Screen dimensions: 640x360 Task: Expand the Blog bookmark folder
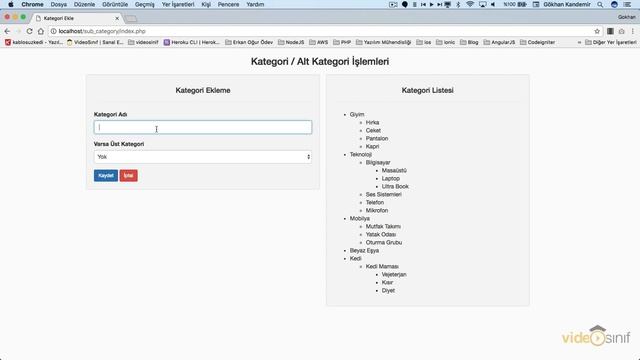pos(469,42)
